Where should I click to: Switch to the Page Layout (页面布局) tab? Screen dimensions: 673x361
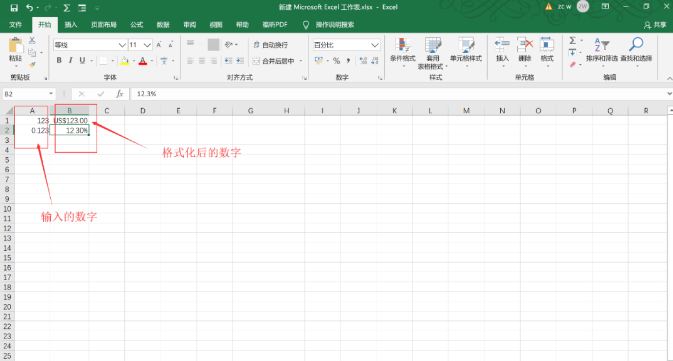pos(103,25)
